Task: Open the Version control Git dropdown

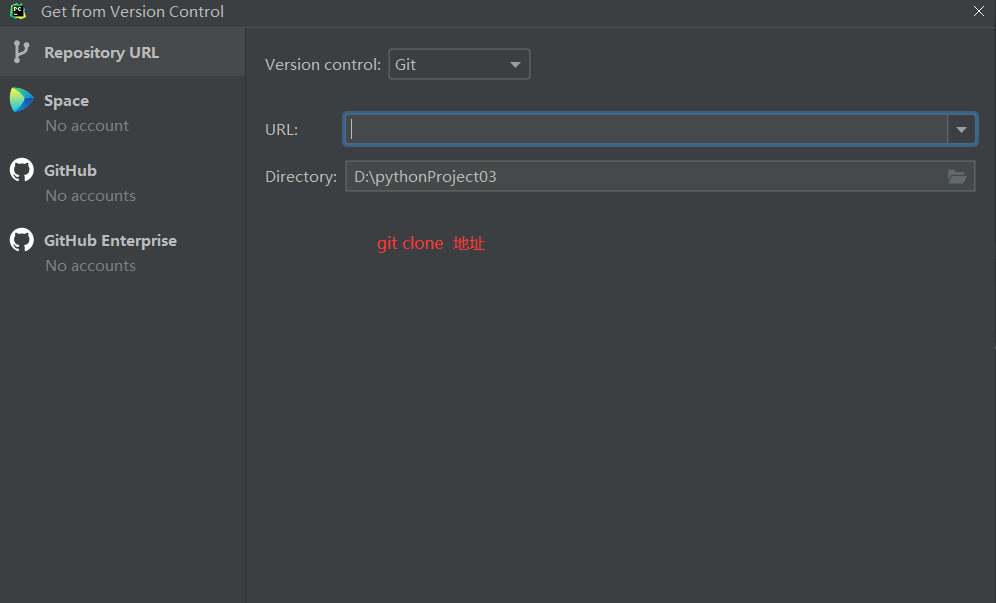Action: point(459,64)
